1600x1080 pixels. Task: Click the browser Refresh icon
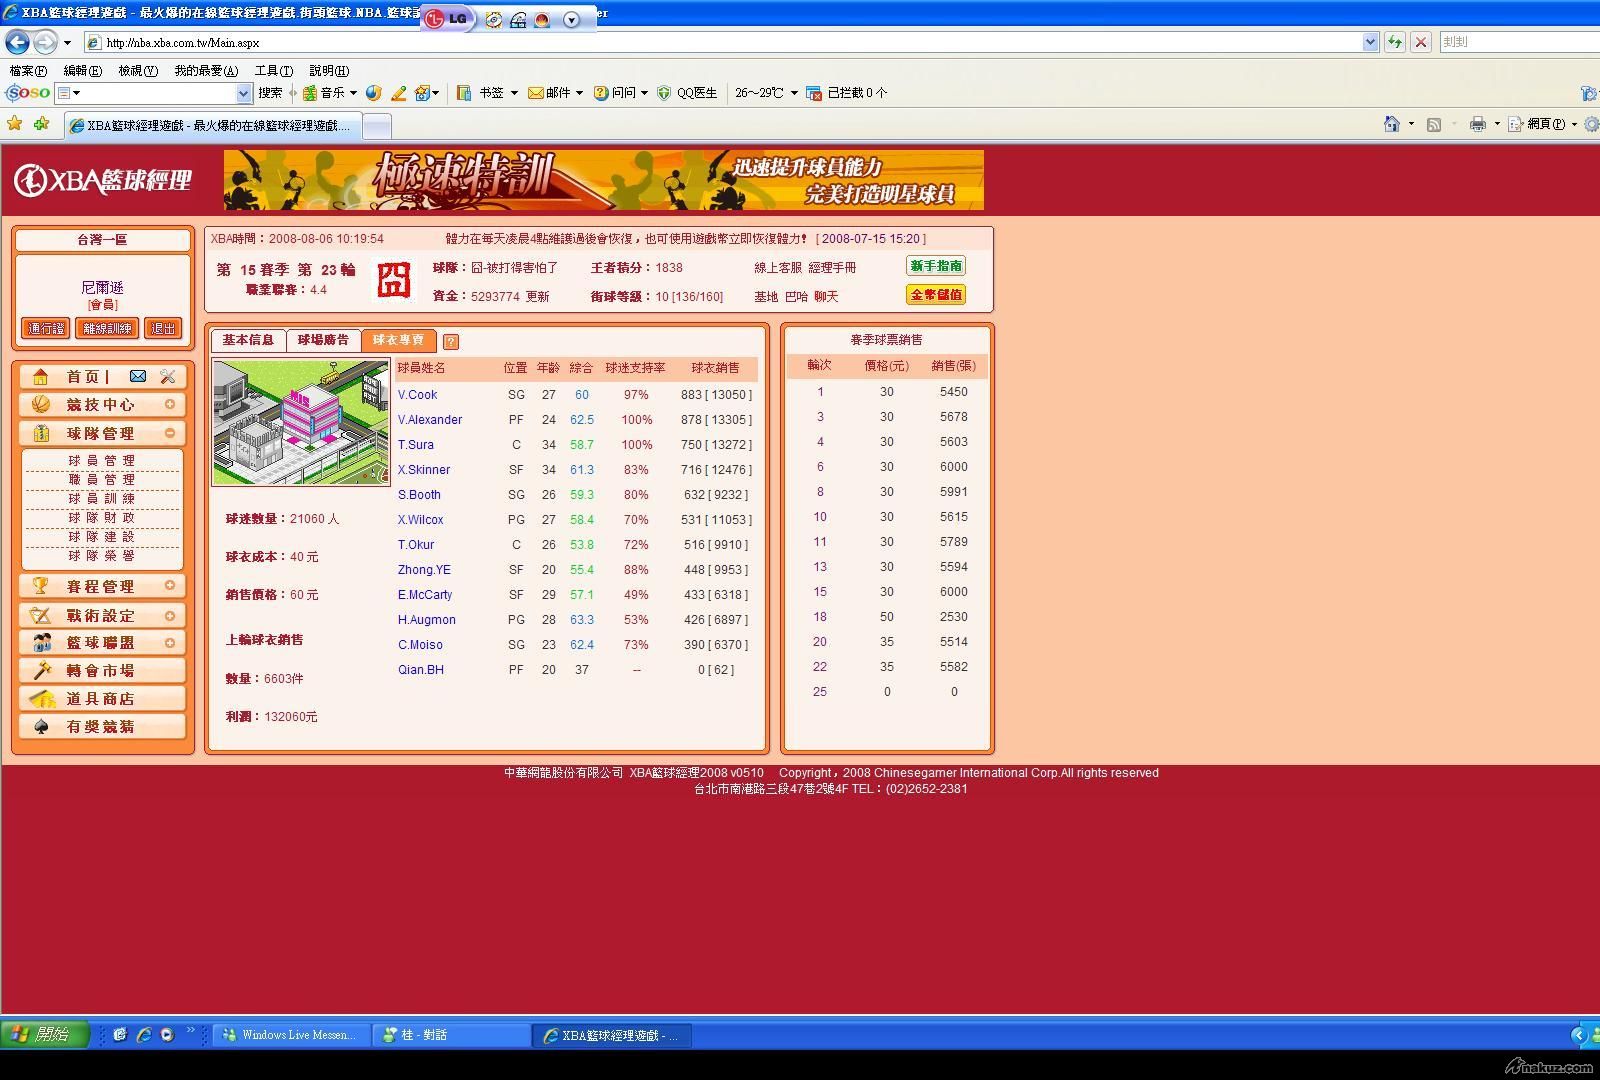pyautogui.click(x=1394, y=42)
